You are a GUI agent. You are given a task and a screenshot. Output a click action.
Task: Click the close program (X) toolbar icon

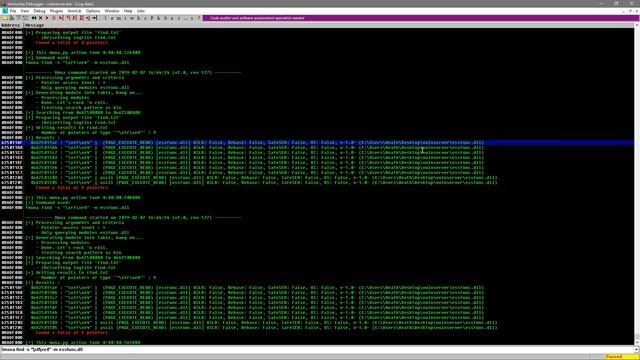coord(40,18)
